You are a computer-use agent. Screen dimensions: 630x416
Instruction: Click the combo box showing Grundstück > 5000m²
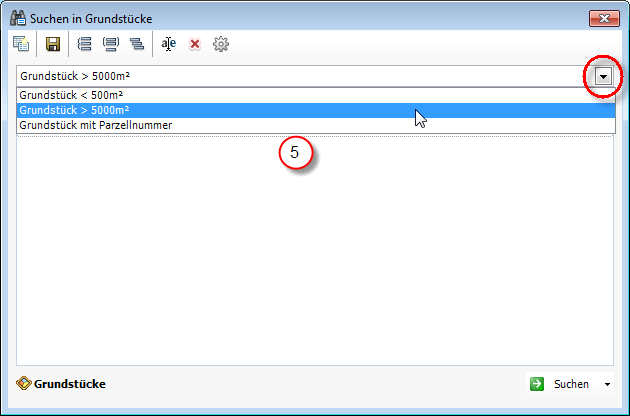tap(300, 76)
